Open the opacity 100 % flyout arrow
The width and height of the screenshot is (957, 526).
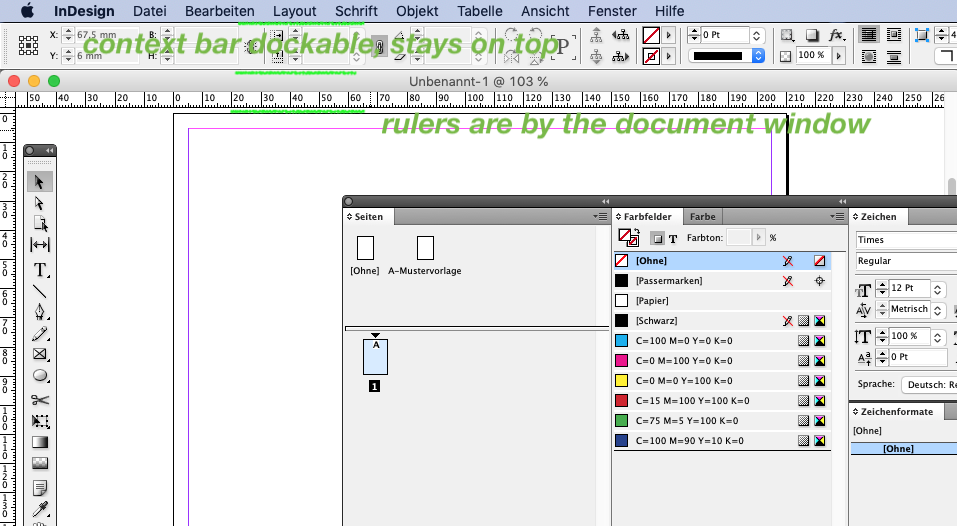pyautogui.click(x=839, y=56)
